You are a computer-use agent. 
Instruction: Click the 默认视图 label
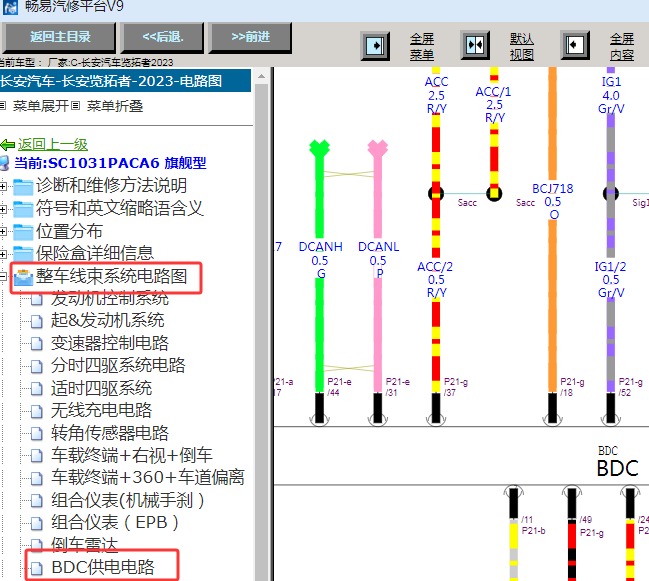pyautogui.click(x=522, y=46)
